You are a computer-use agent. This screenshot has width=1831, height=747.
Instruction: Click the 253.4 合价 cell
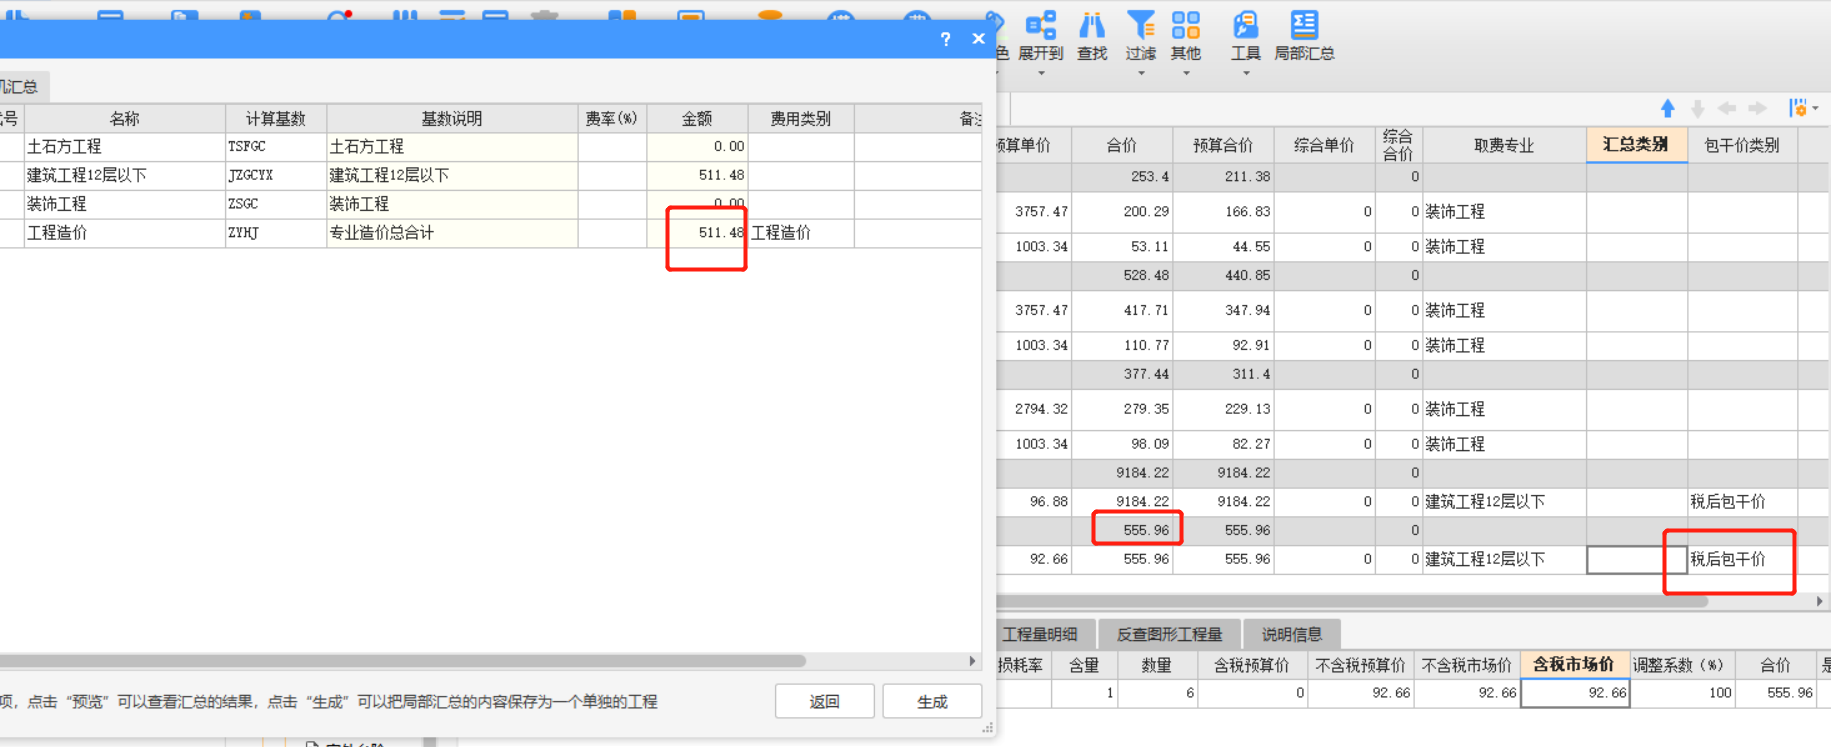click(1122, 177)
